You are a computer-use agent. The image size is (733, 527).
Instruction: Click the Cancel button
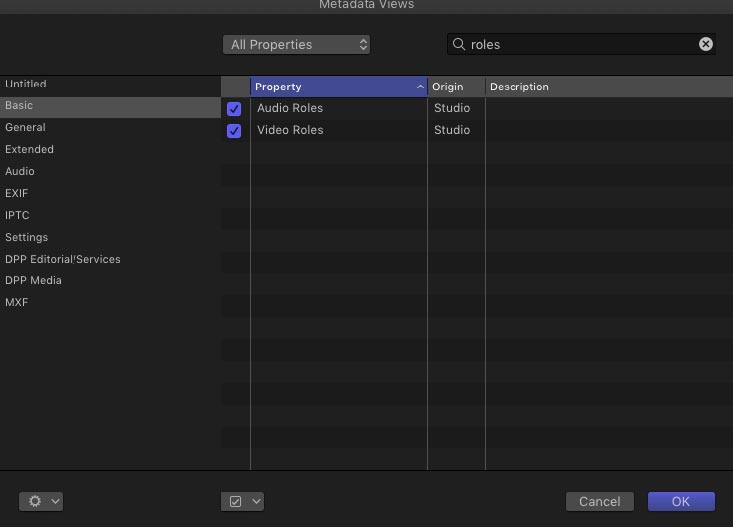point(600,501)
